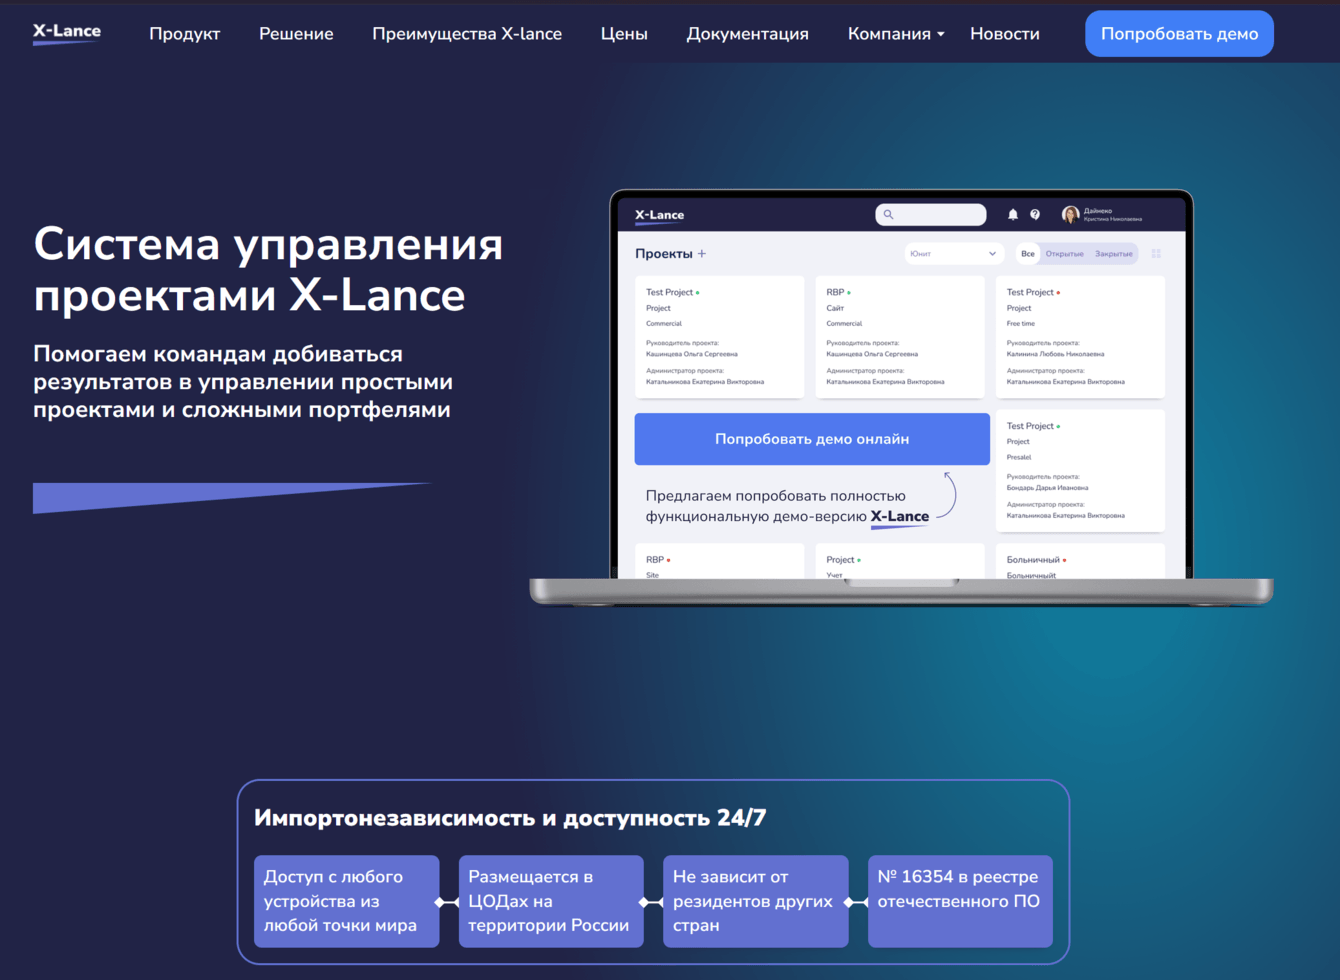Click the Размещается в ЦОДах card

551,901
